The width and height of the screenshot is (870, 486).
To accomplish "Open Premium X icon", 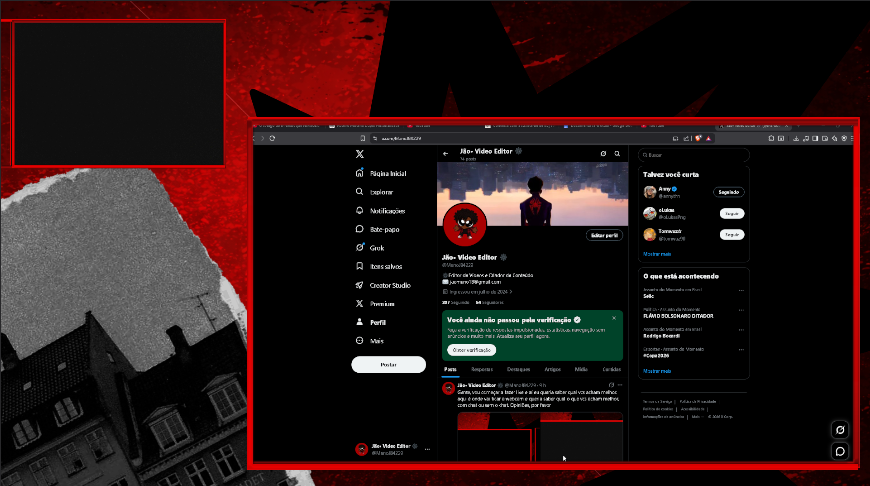I will tap(360, 303).
